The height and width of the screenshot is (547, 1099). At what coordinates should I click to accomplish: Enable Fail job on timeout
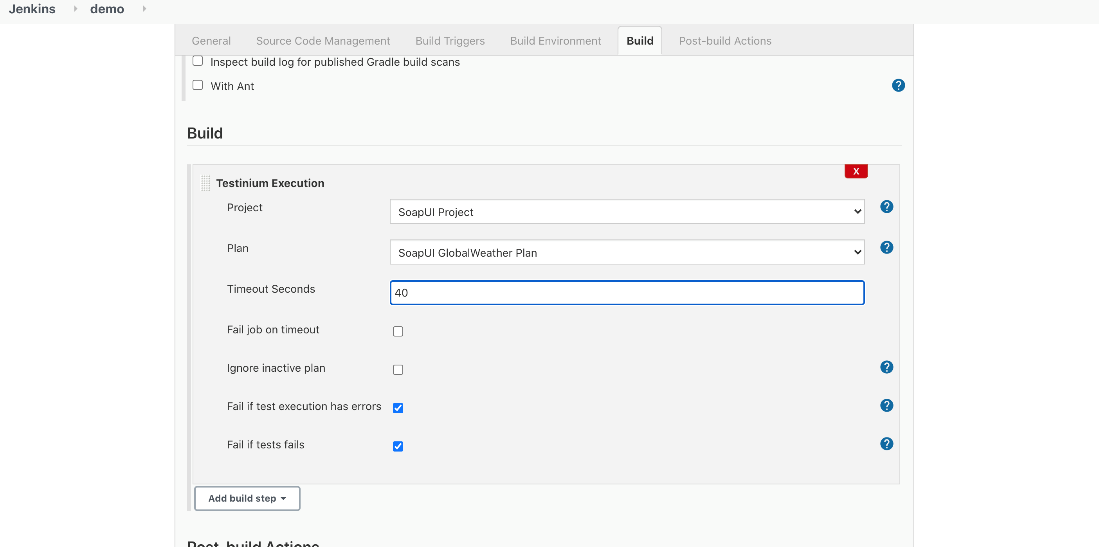tap(398, 332)
